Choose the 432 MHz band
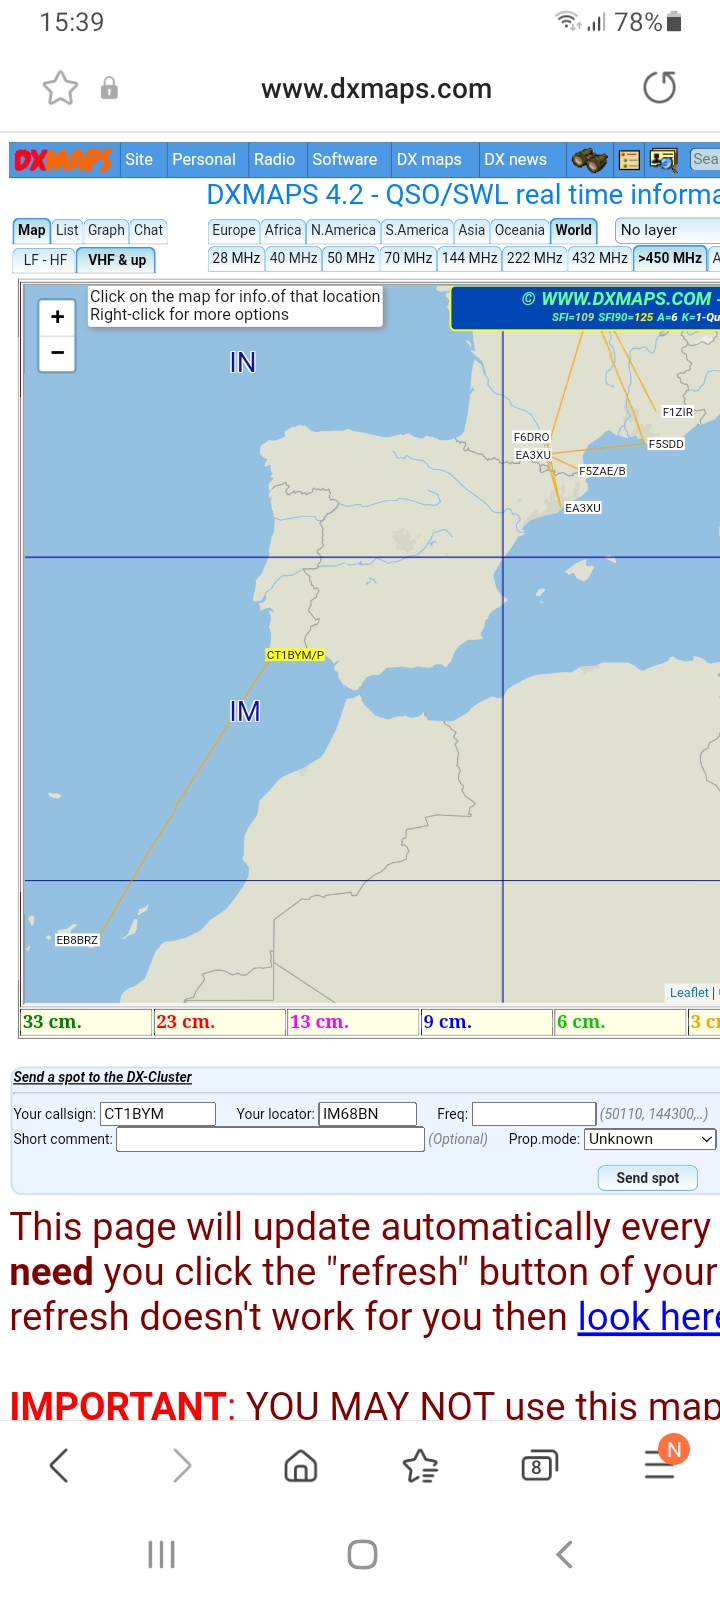This screenshot has width=720, height=1600. [600, 258]
